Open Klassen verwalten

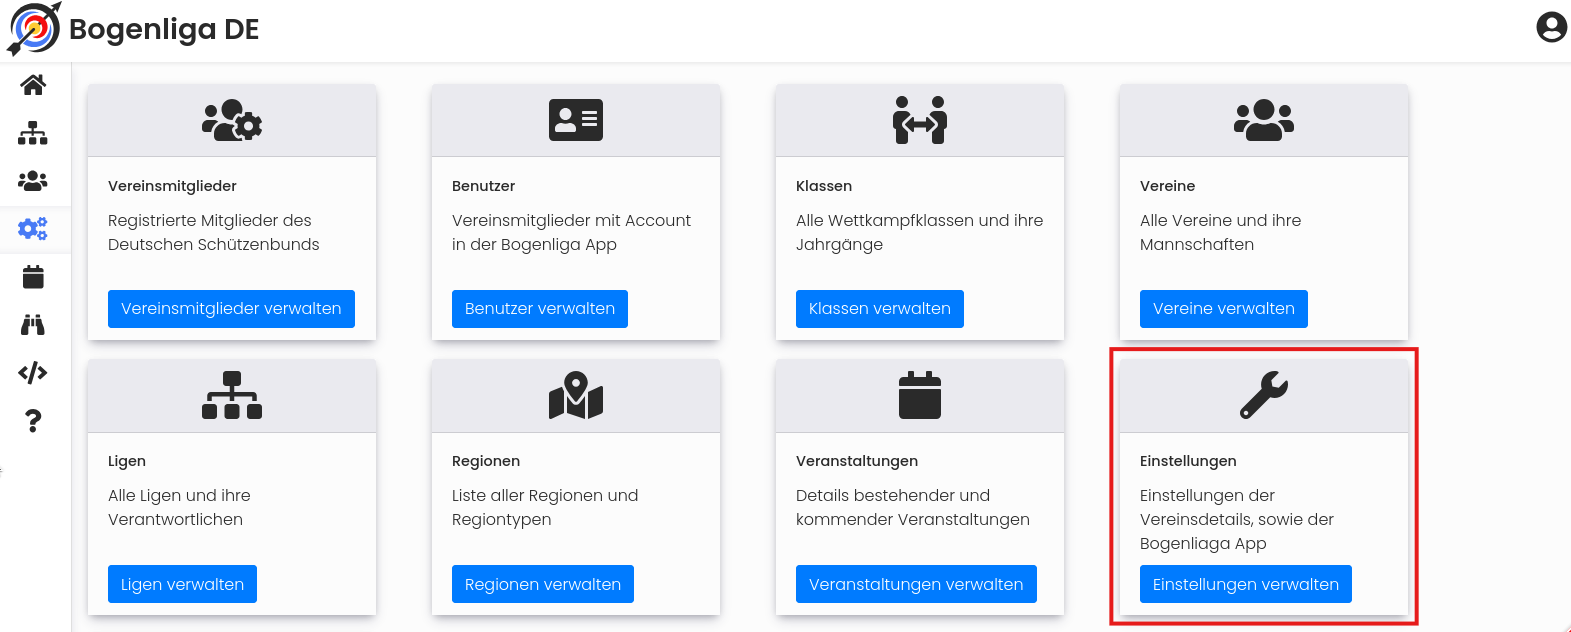tap(880, 309)
